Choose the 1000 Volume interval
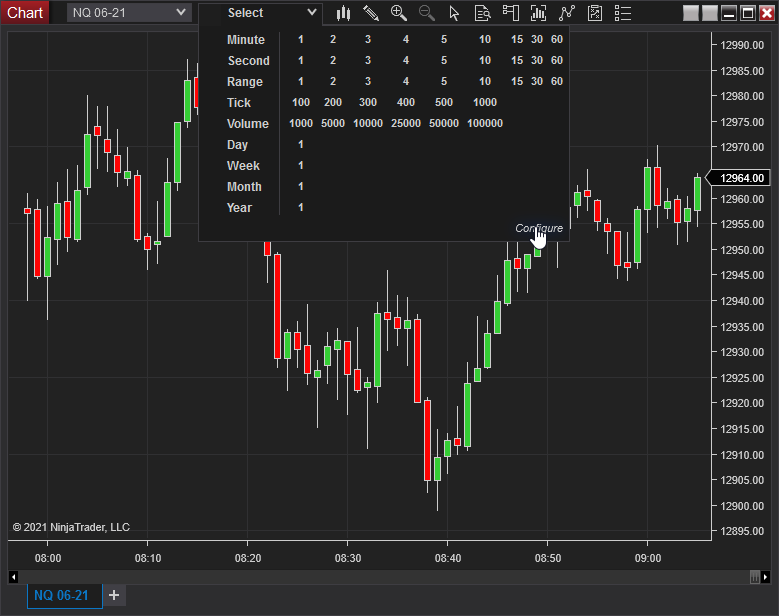Viewport: 779px width, 616px height. pos(301,123)
